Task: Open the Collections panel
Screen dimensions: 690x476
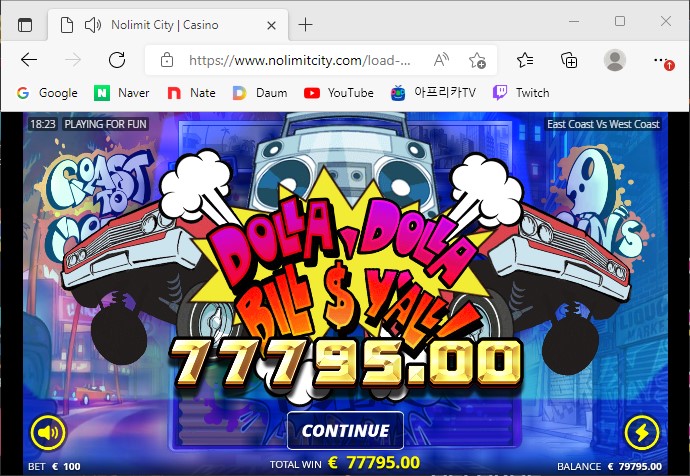Action: click(x=569, y=60)
